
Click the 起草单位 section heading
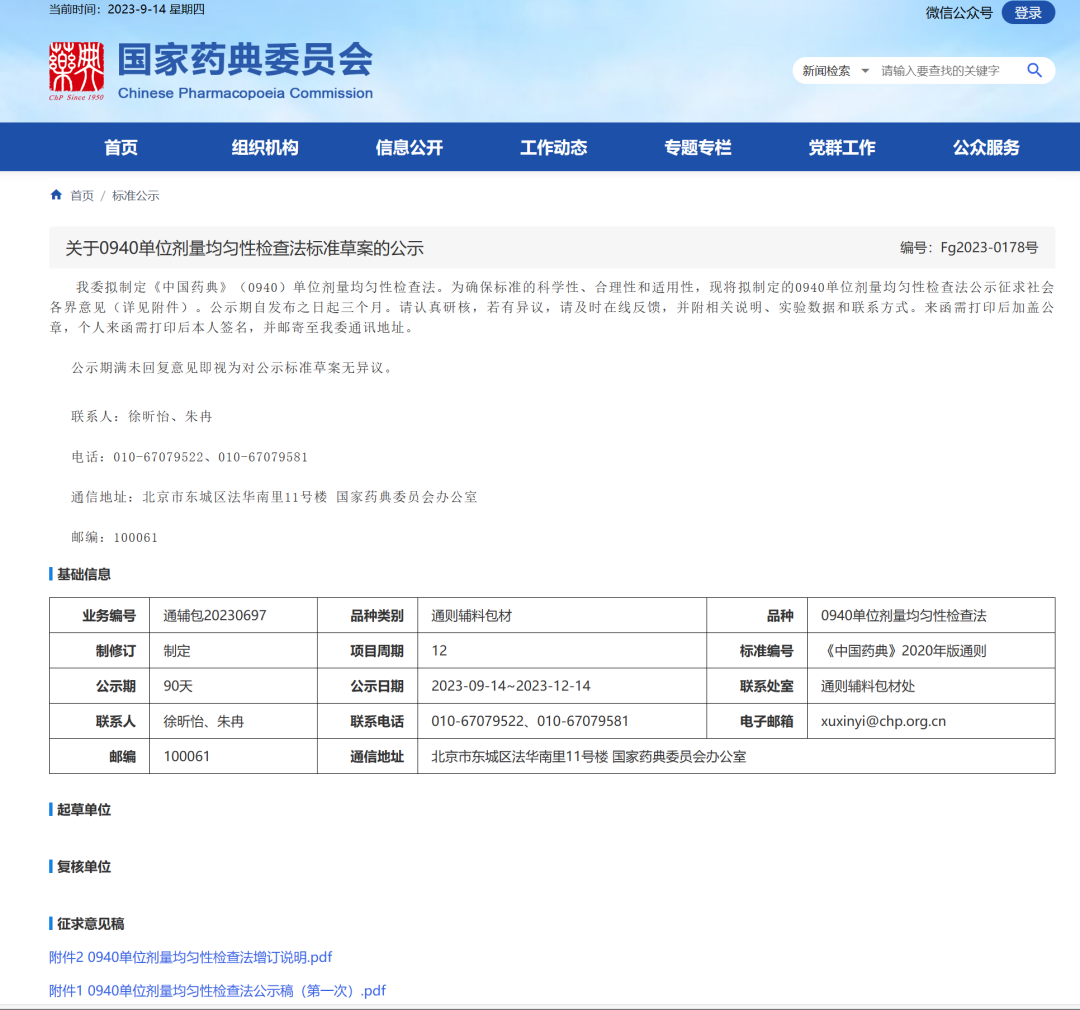83,810
